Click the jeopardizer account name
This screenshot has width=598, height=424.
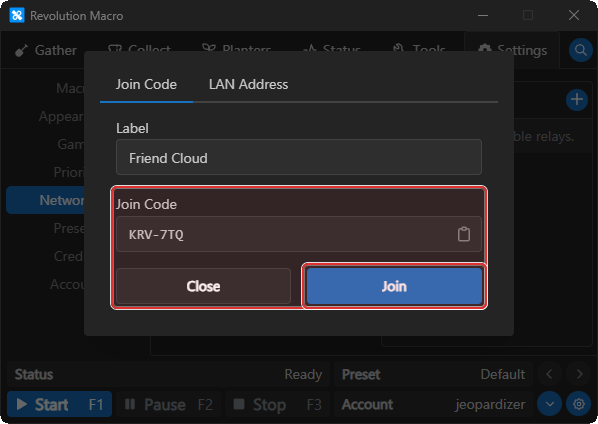pyautogui.click(x=490, y=404)
